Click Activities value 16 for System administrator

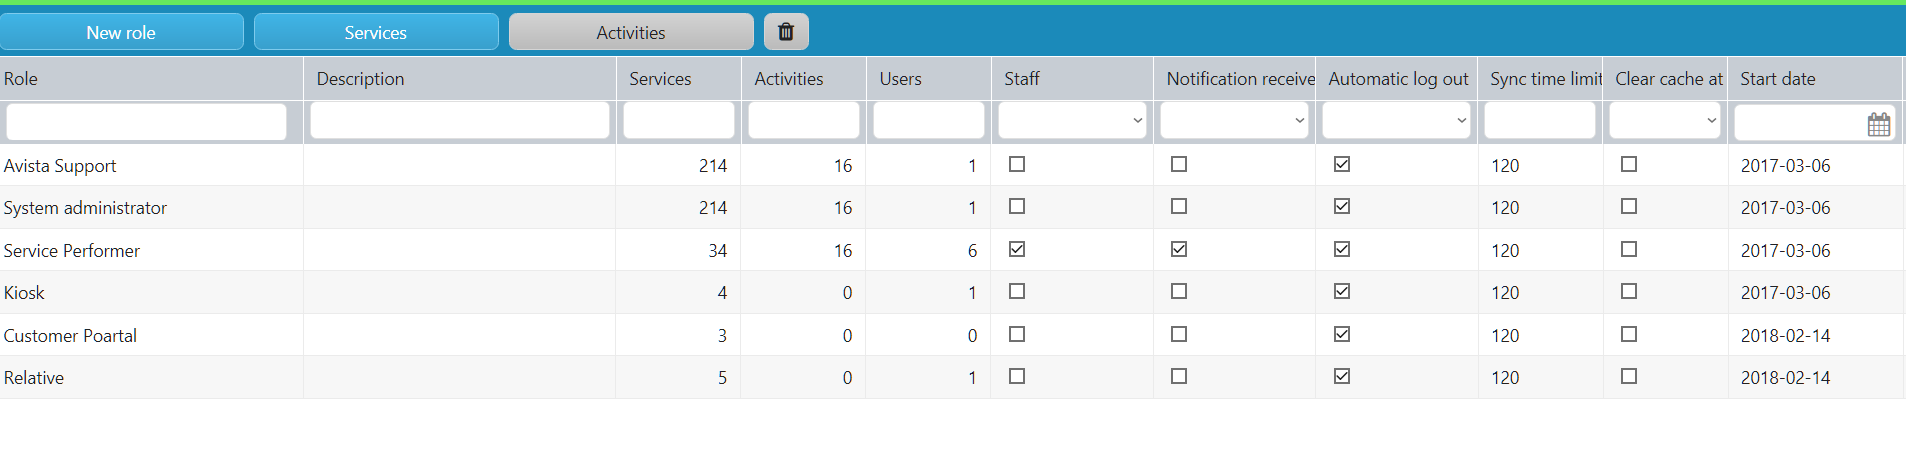[x=843, y=208]
